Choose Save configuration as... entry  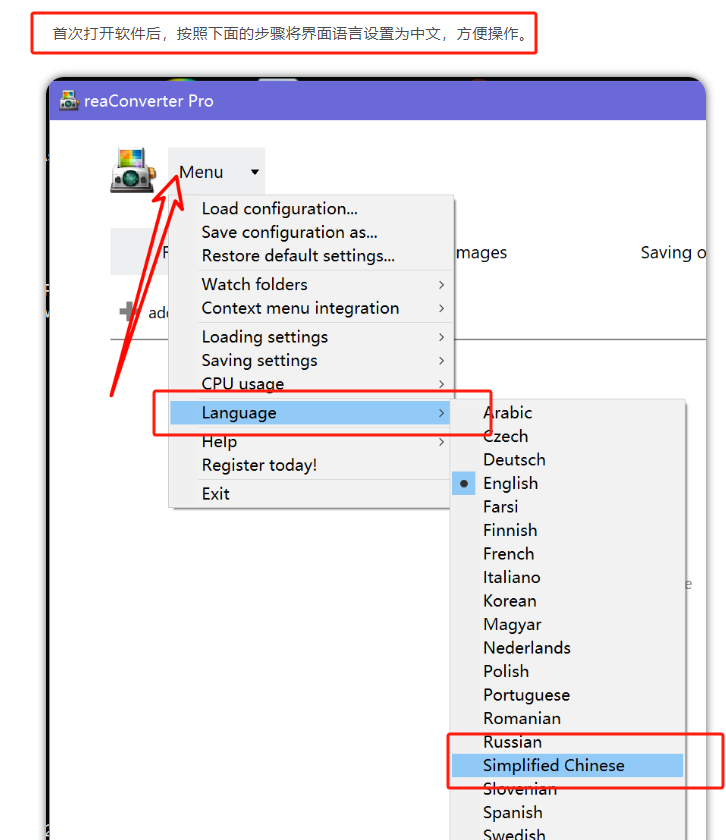[x=311, y=232]
